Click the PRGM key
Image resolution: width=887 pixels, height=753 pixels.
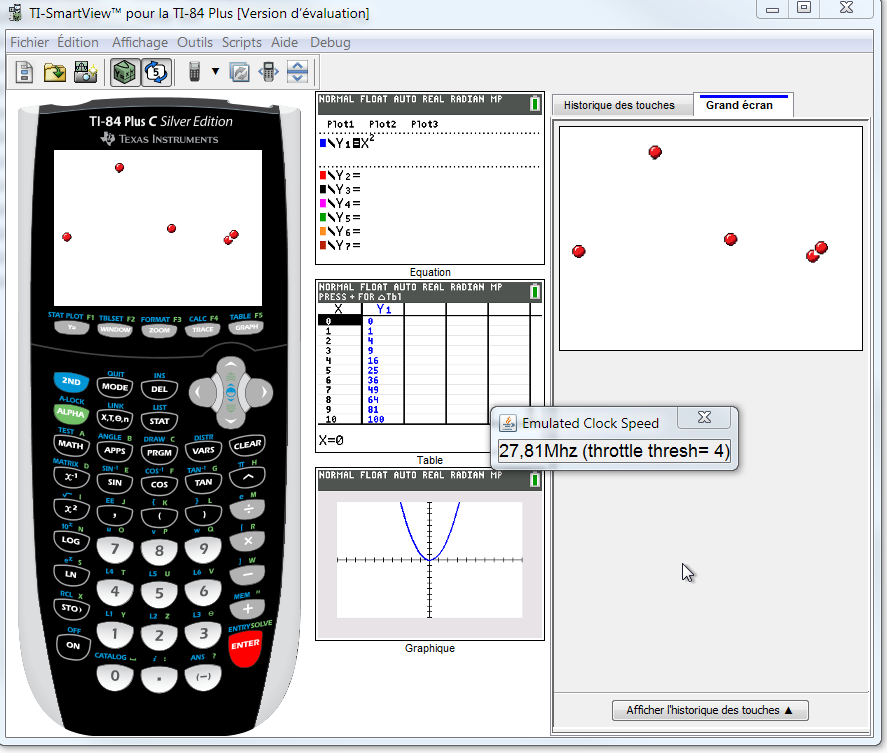point(159,453)
